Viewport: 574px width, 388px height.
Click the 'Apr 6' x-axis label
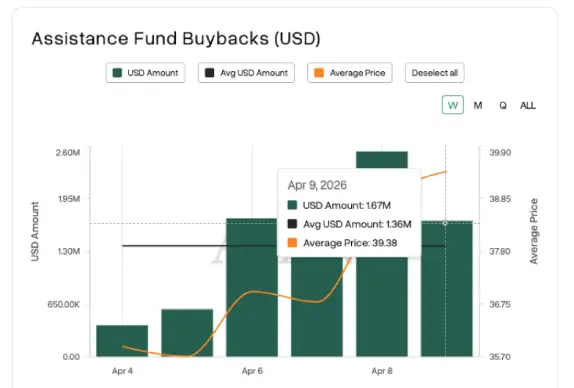coord(252,371)
